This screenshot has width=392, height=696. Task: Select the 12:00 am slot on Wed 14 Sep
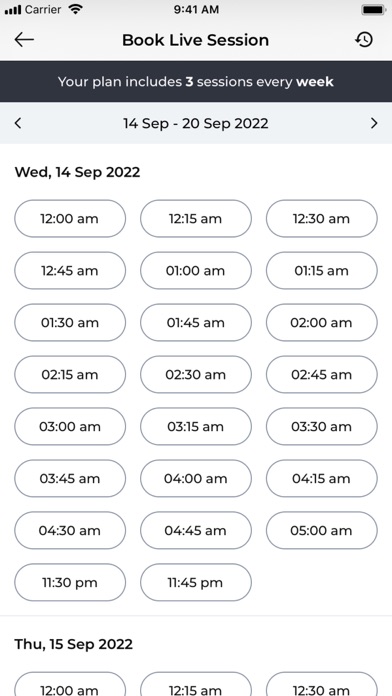(x=70, y=218)
